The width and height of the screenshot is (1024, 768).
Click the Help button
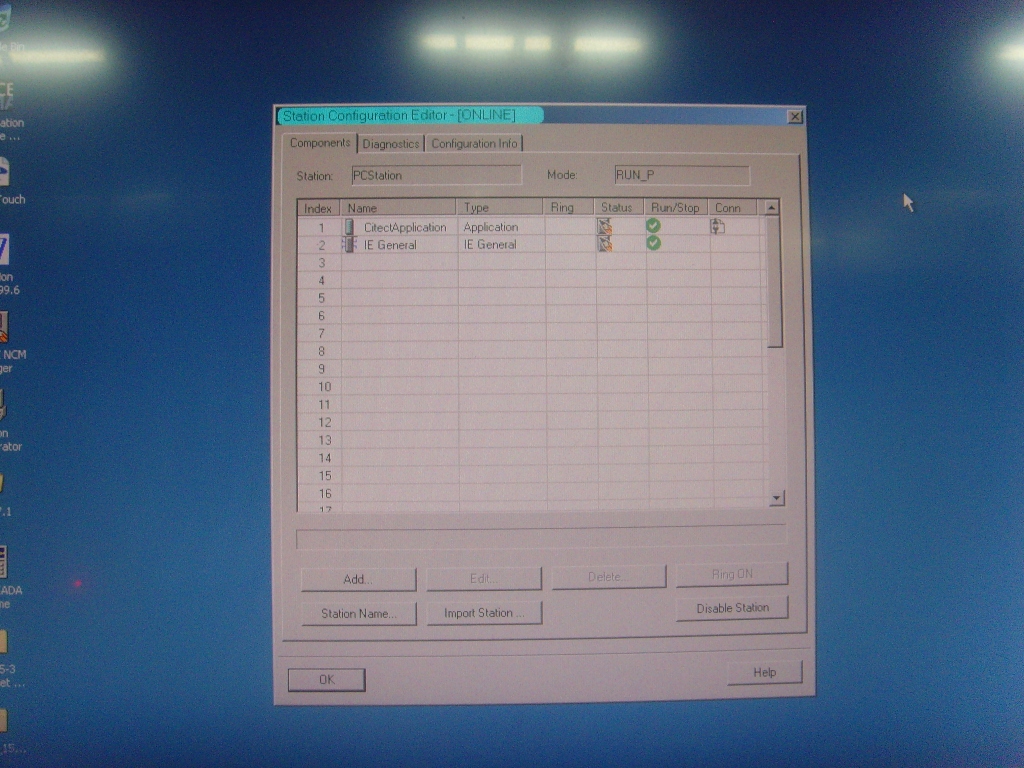coord(764,673)
